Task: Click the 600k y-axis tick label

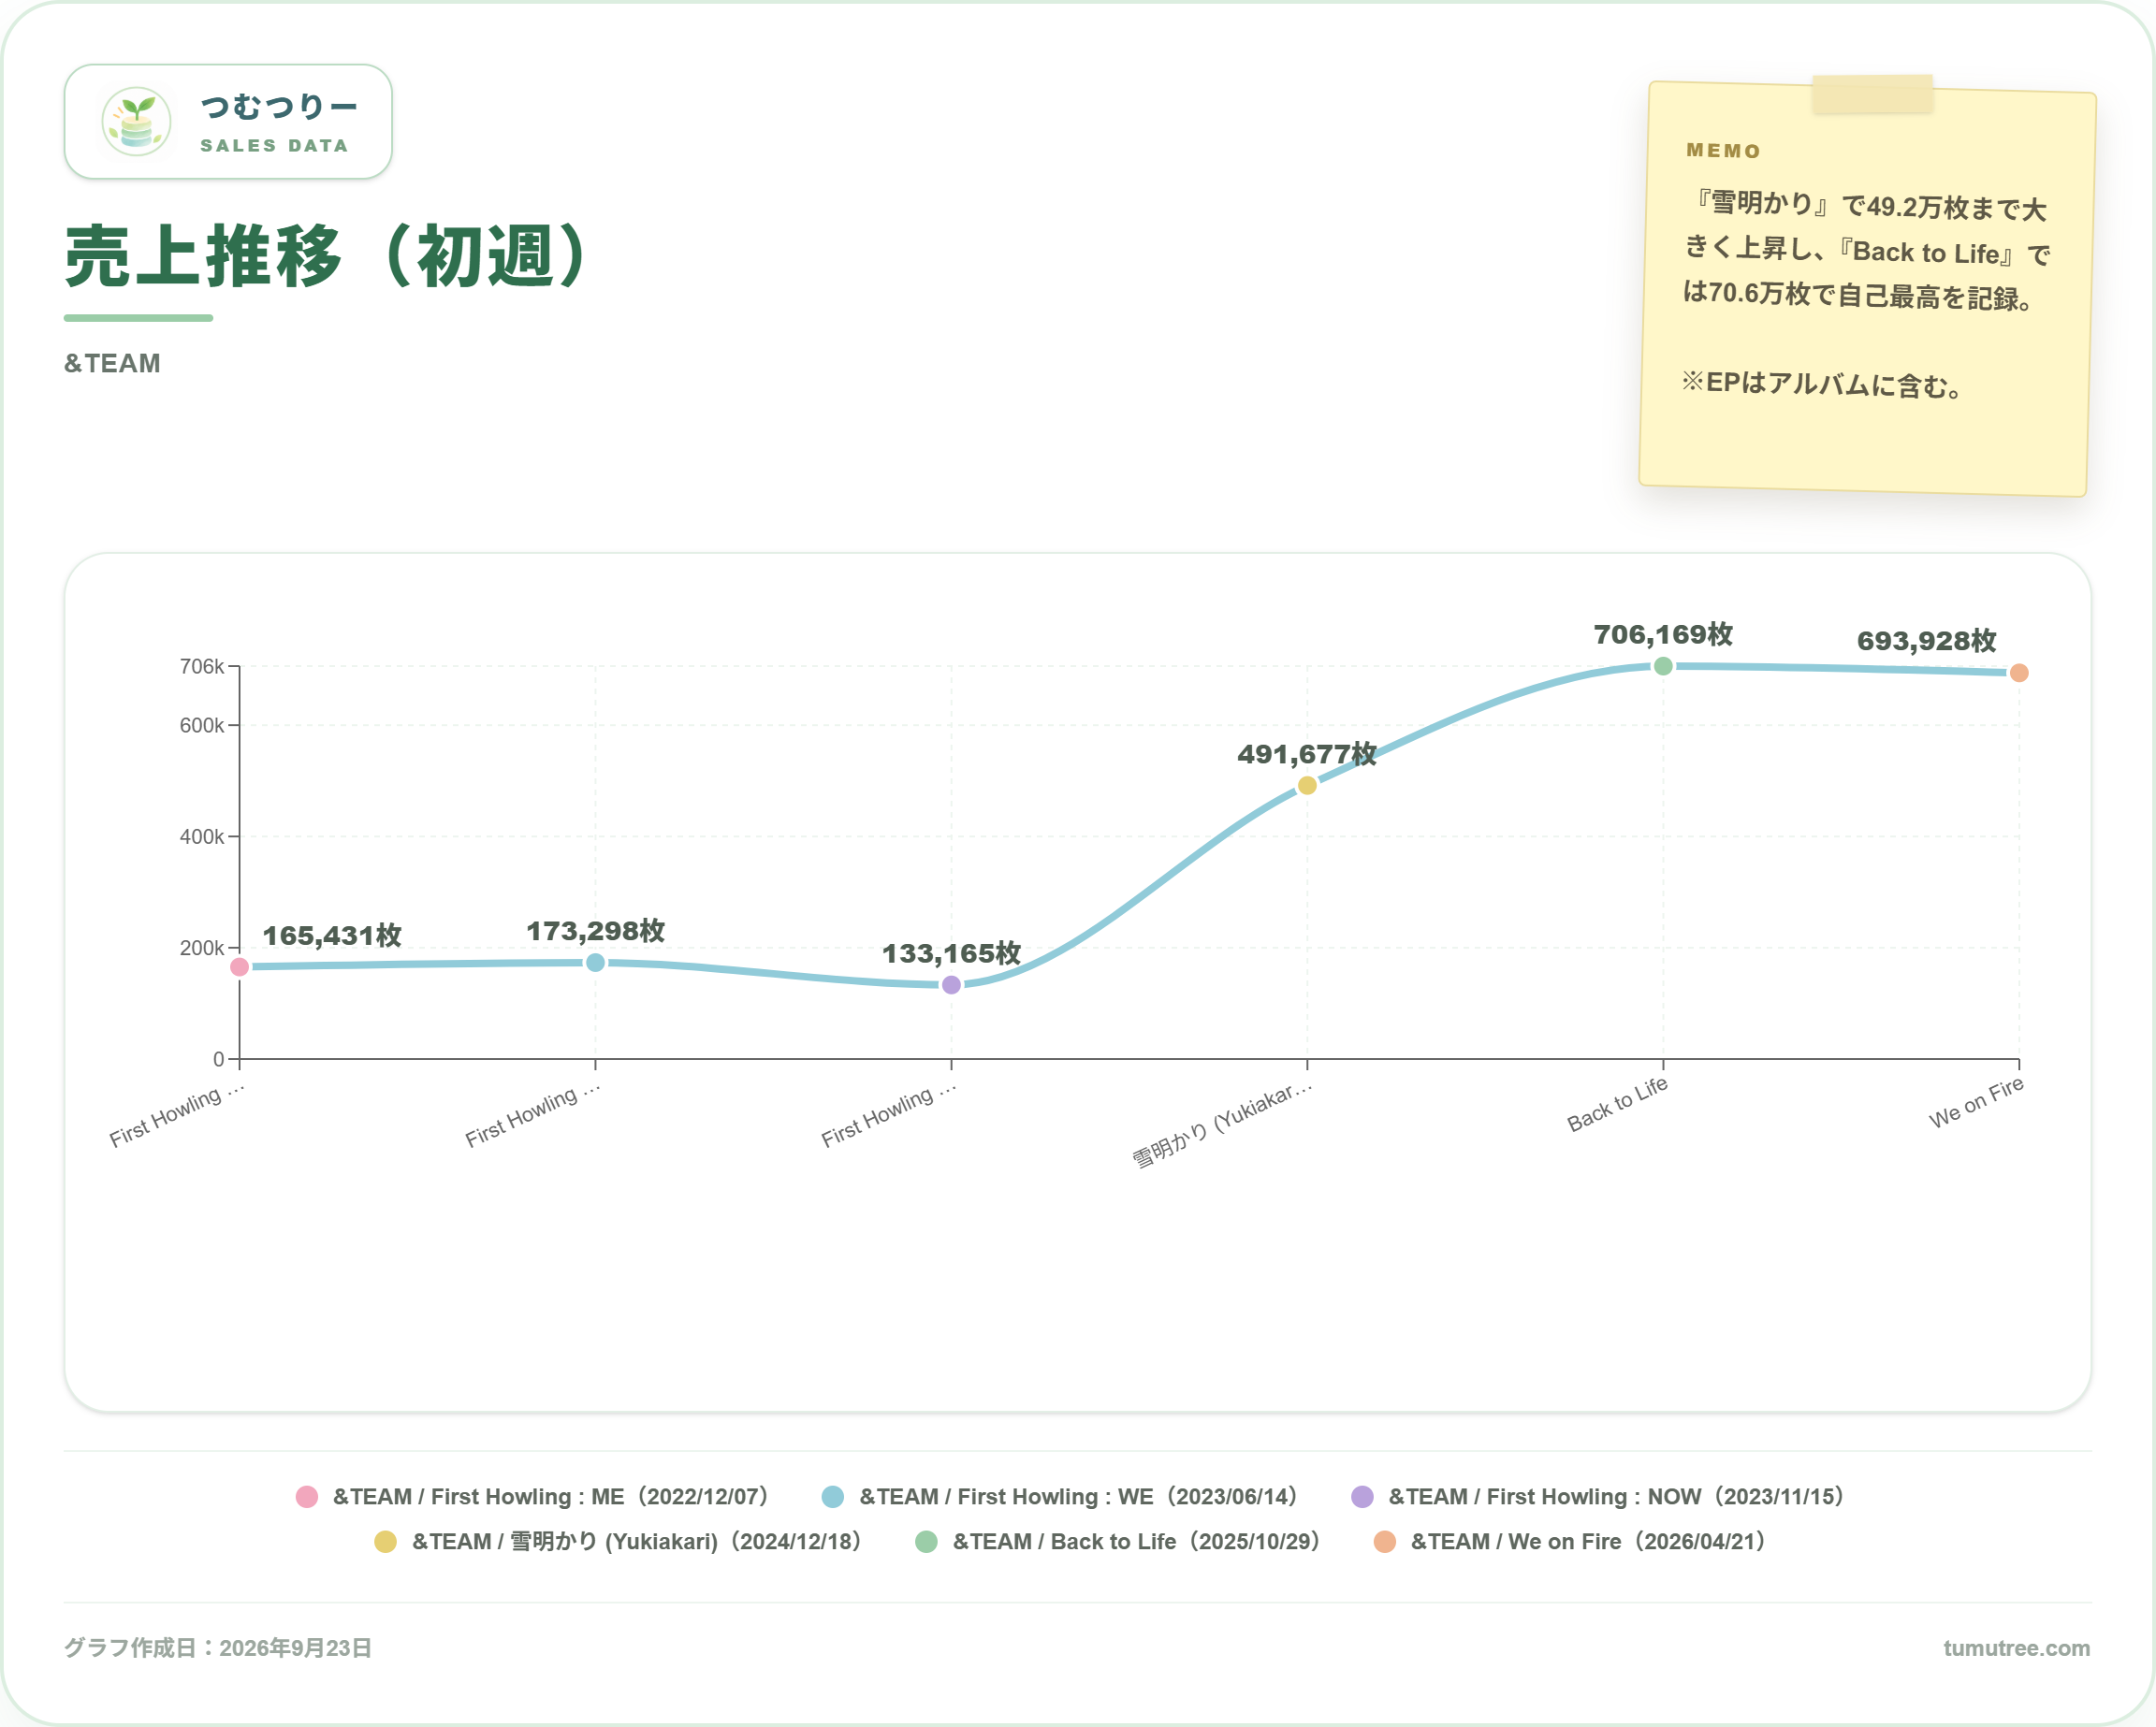Action: pos(202,726)
